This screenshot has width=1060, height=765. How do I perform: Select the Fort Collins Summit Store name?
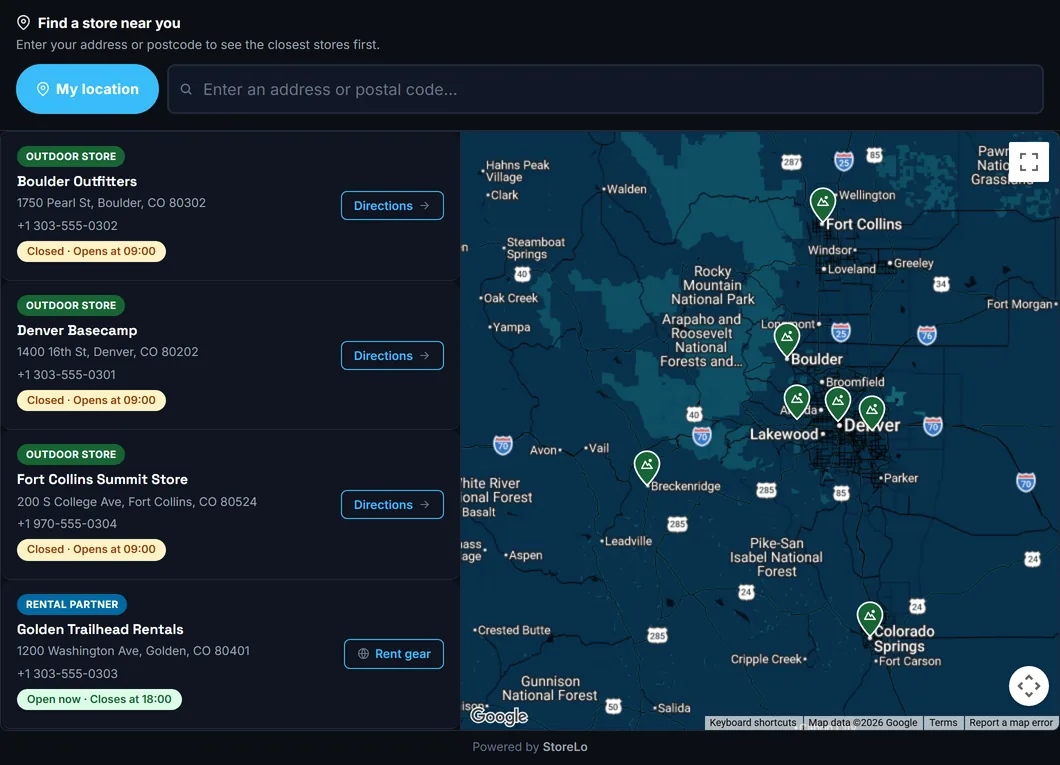click(102, 479)
